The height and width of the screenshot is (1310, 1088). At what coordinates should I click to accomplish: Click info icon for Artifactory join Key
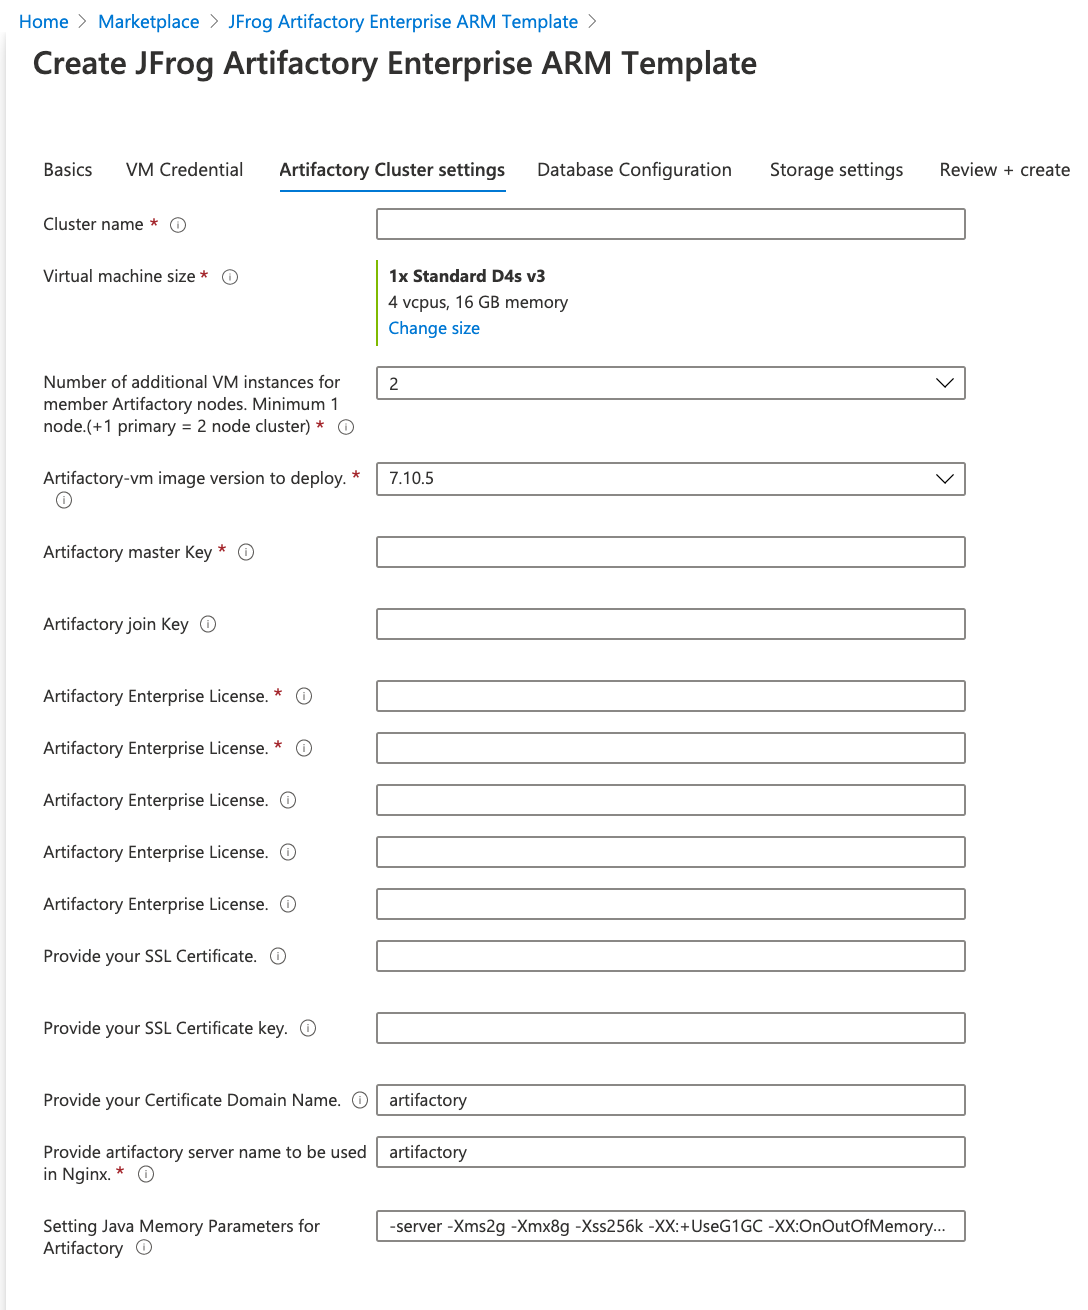coord(208,624)
